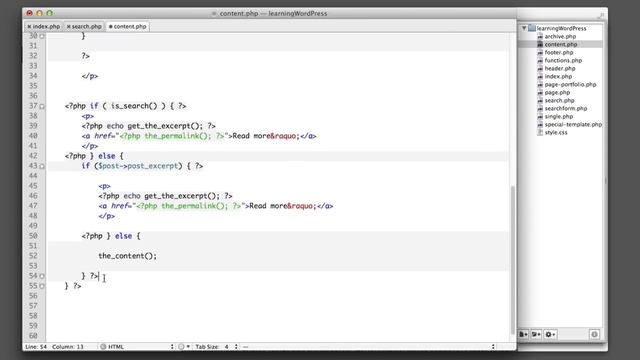The image size is (640, 360).
Task: Open page.php in the project drawer
Action: pos(557,93)
